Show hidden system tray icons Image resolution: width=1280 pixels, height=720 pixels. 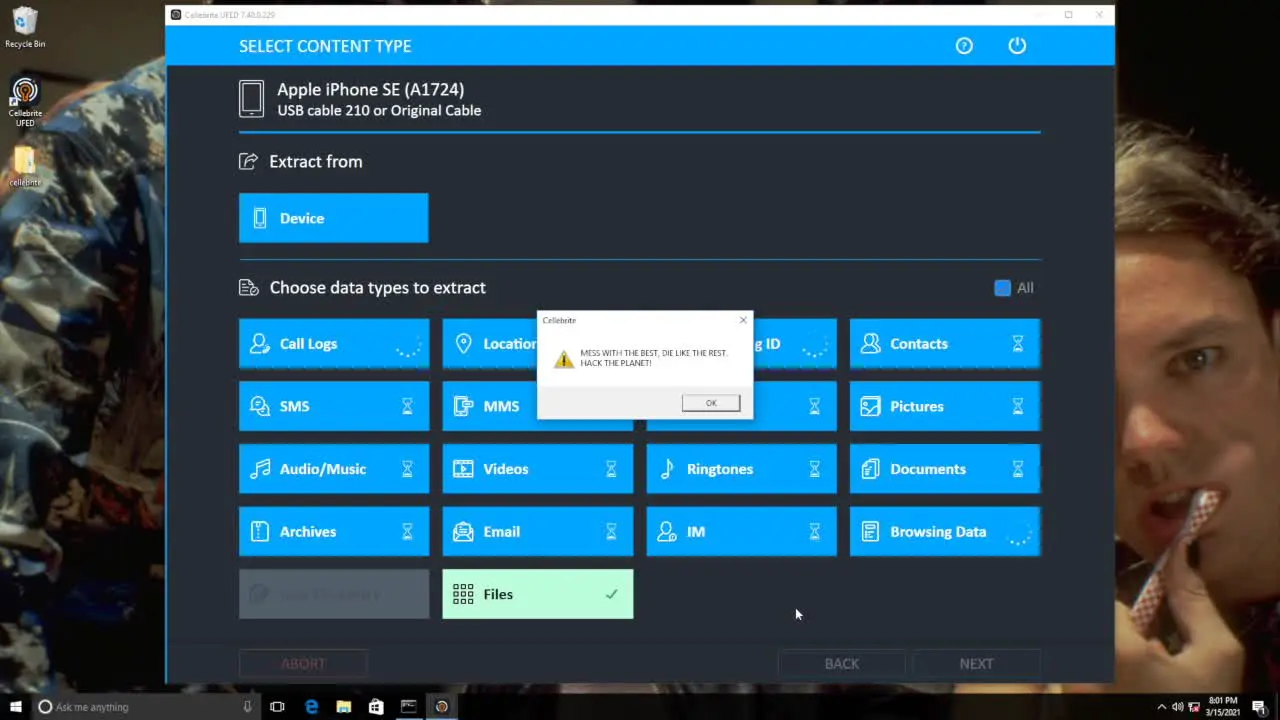[x=1161, y=707]
